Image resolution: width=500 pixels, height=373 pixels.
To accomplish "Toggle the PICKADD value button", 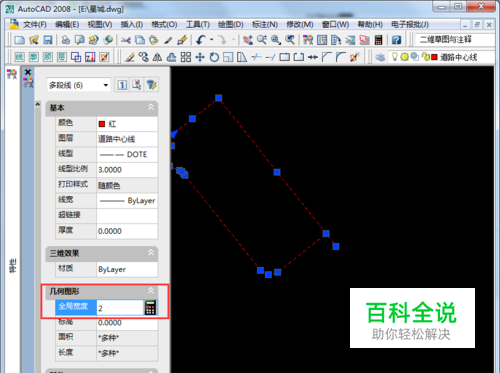I will pos(122,85).
